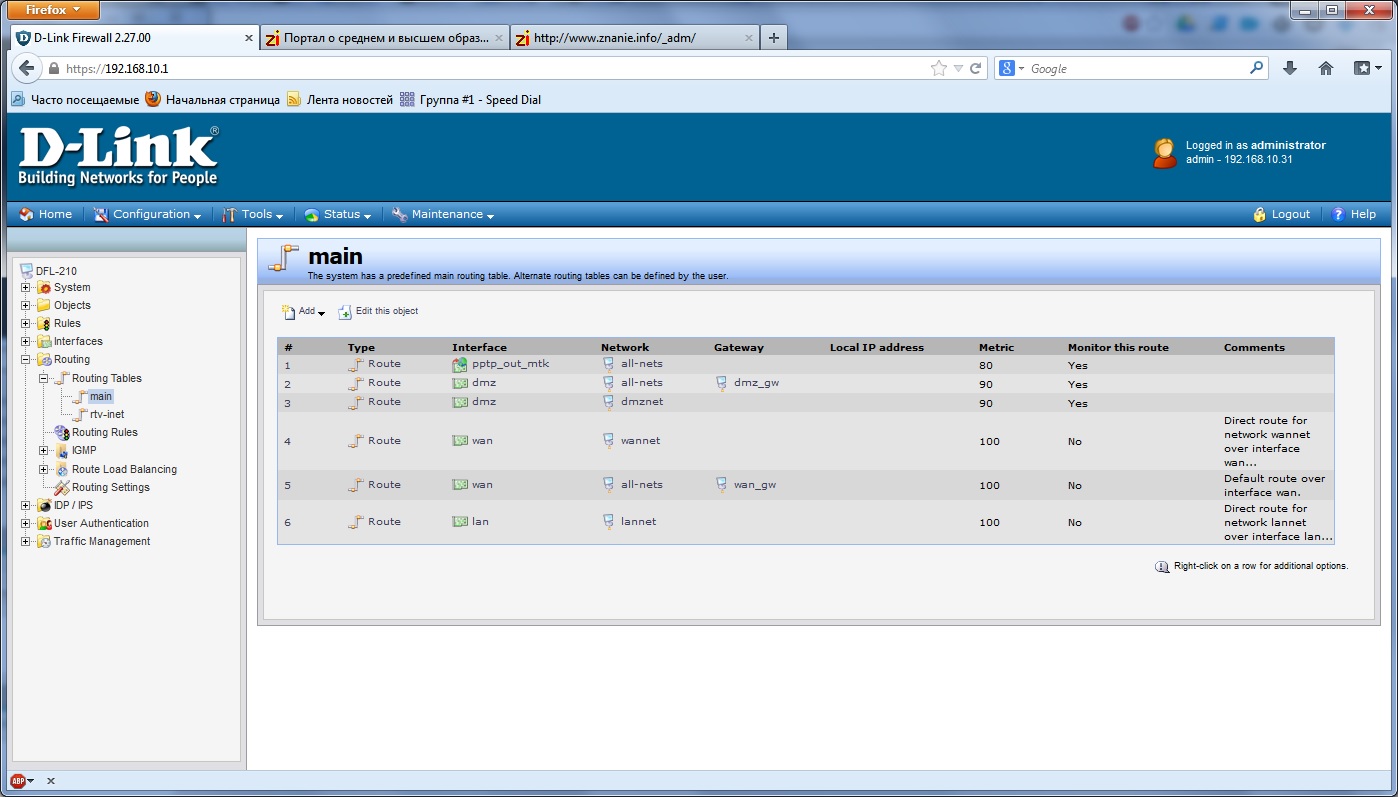The height and width of the screenshot is (797, 1398).
Task: Open the Firefox downloads arrow icon
Action: pos(1290,68)
